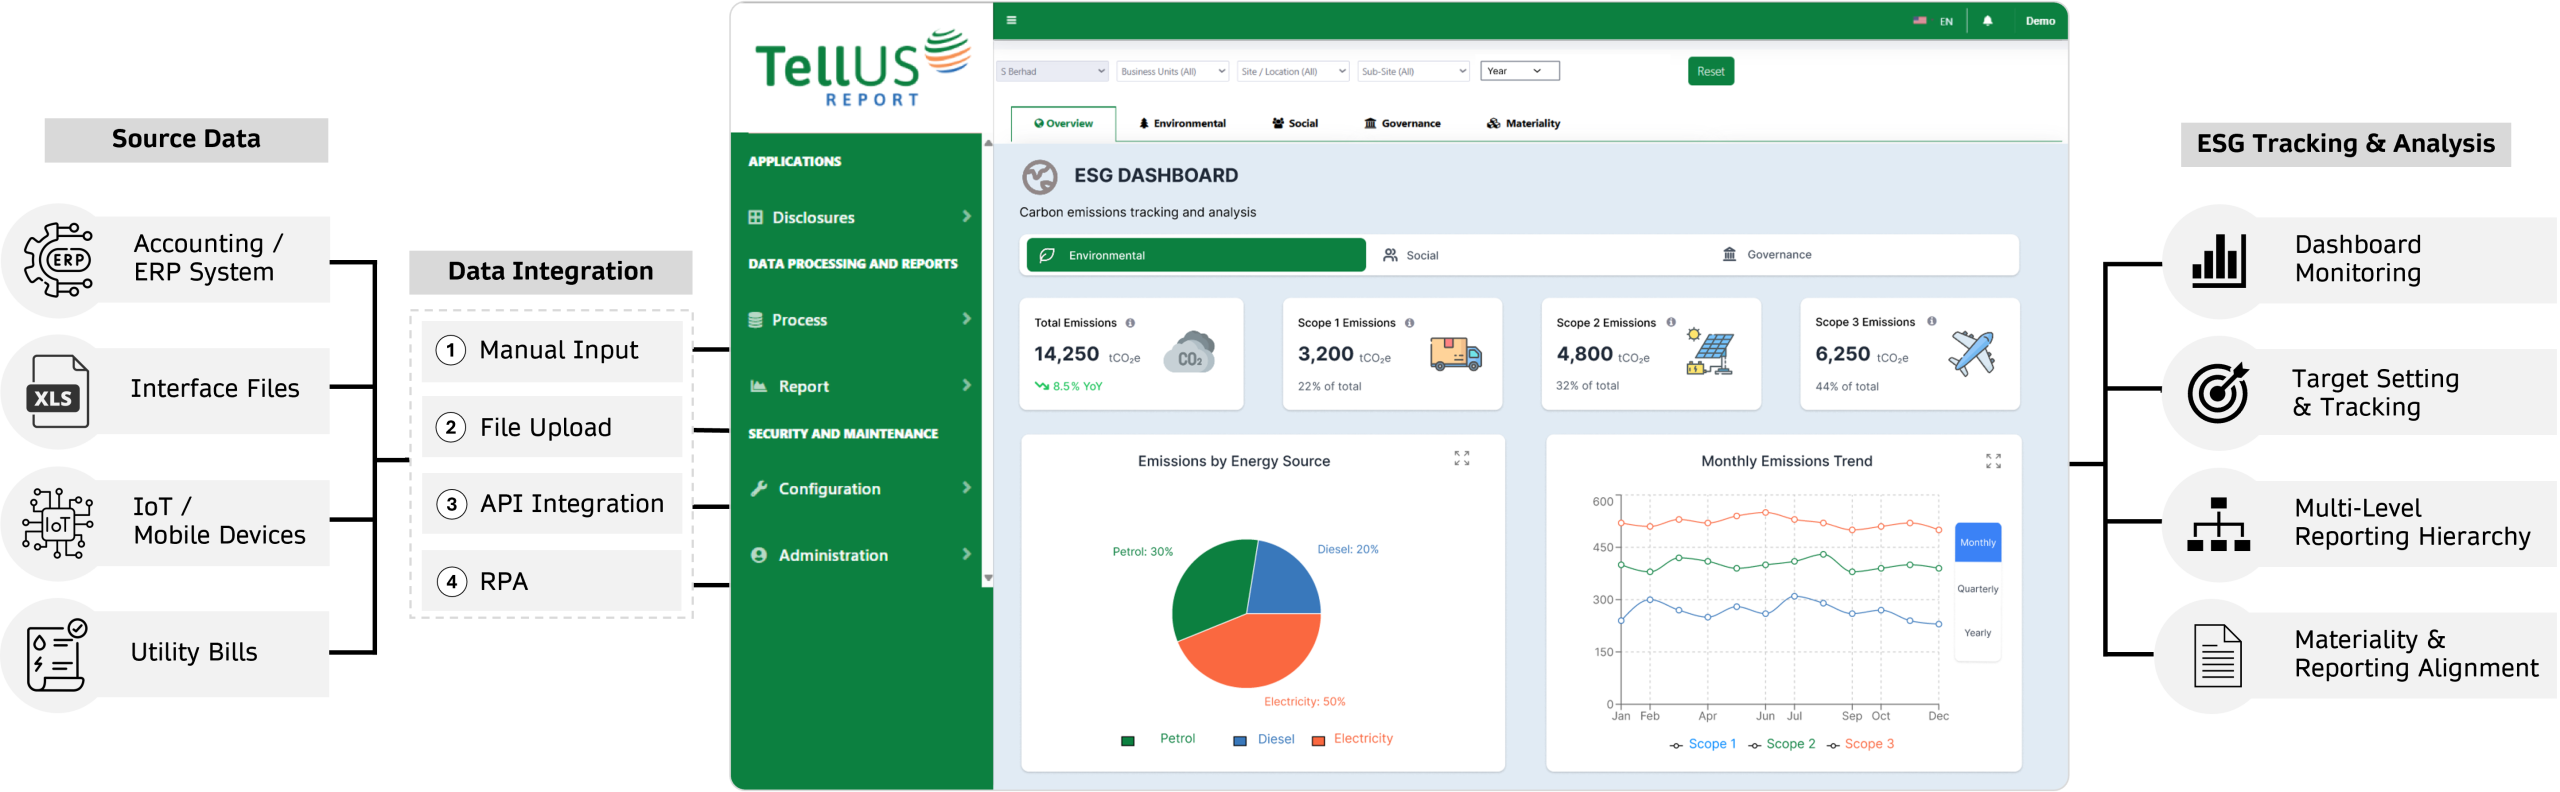
Task: Expand the Monthly Emissions Trend chart fullscreen
Action: (1992, 461)
